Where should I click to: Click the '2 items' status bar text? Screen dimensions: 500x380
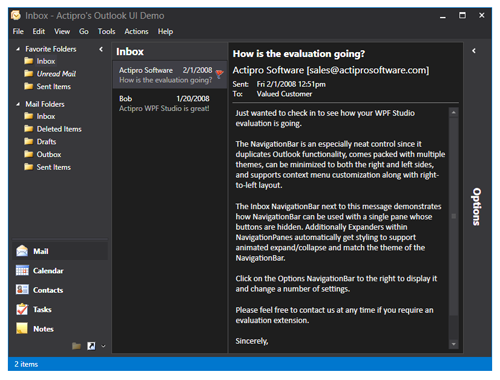26,364
